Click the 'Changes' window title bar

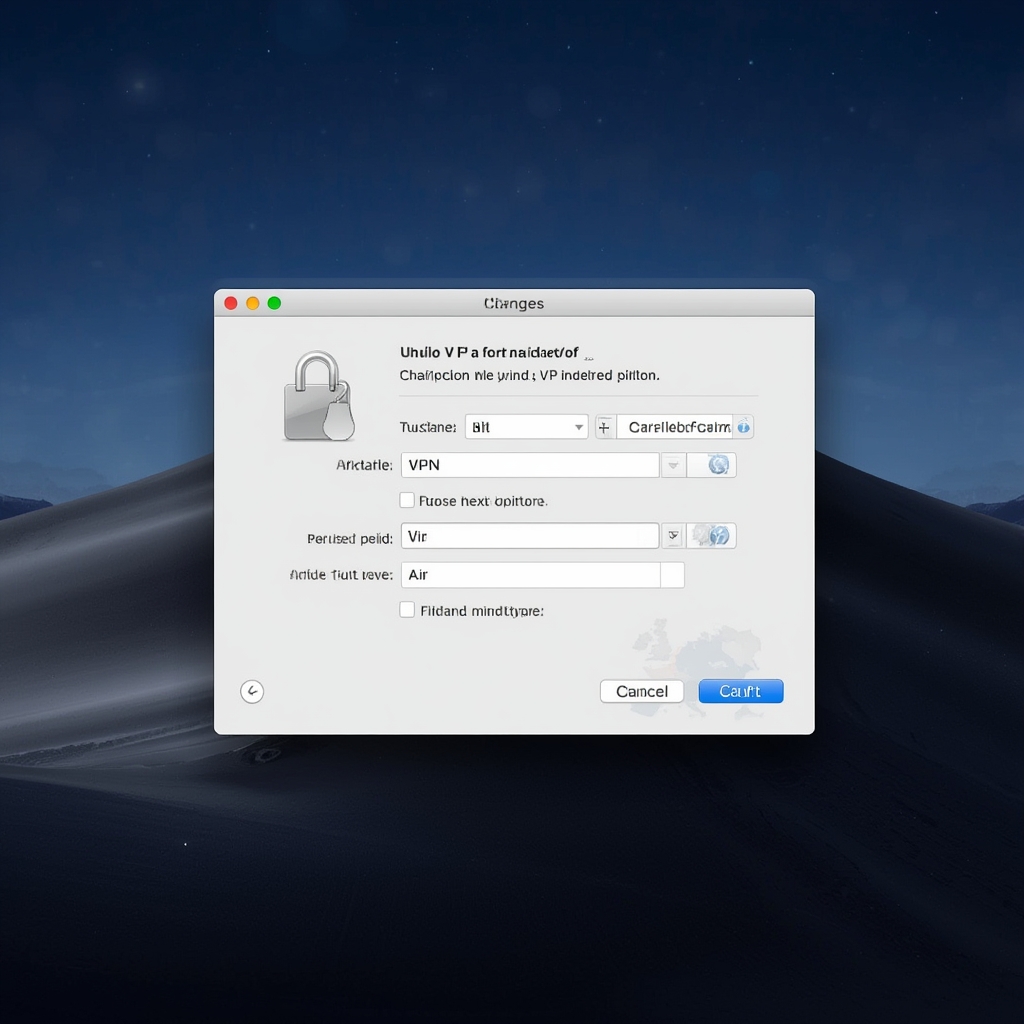click(513, 303)
